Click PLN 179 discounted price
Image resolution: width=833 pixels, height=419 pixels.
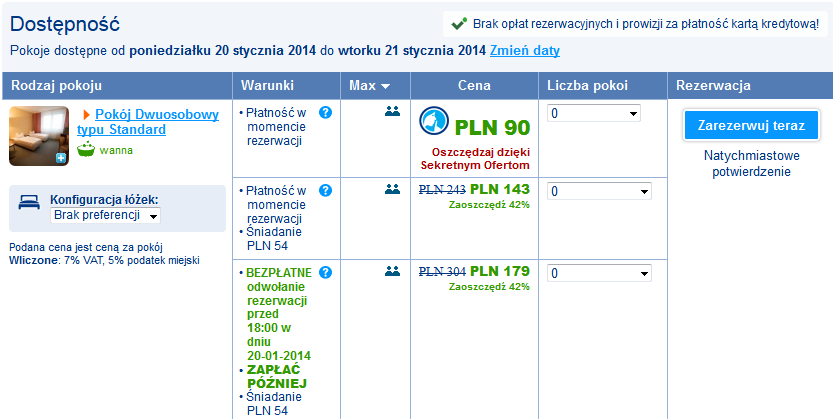[500, 271]
